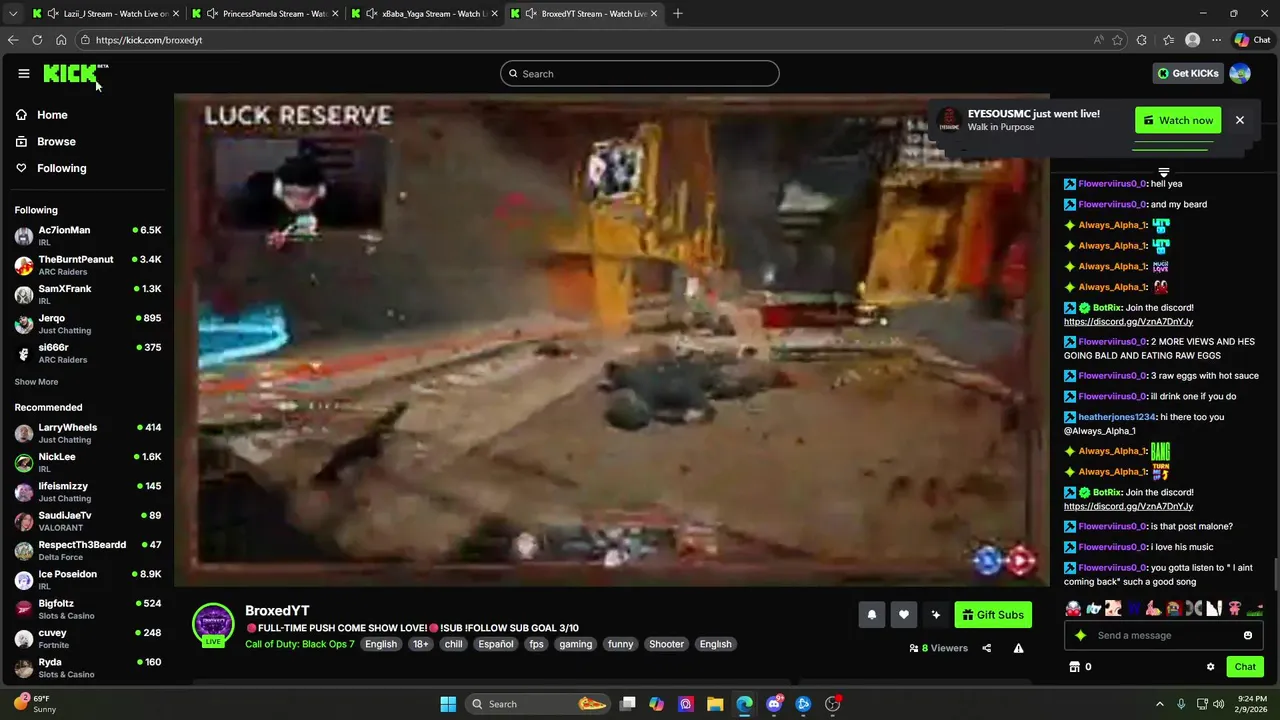
Task: Dismiss the EYESOUSMC live notification
Action: 1239,120
